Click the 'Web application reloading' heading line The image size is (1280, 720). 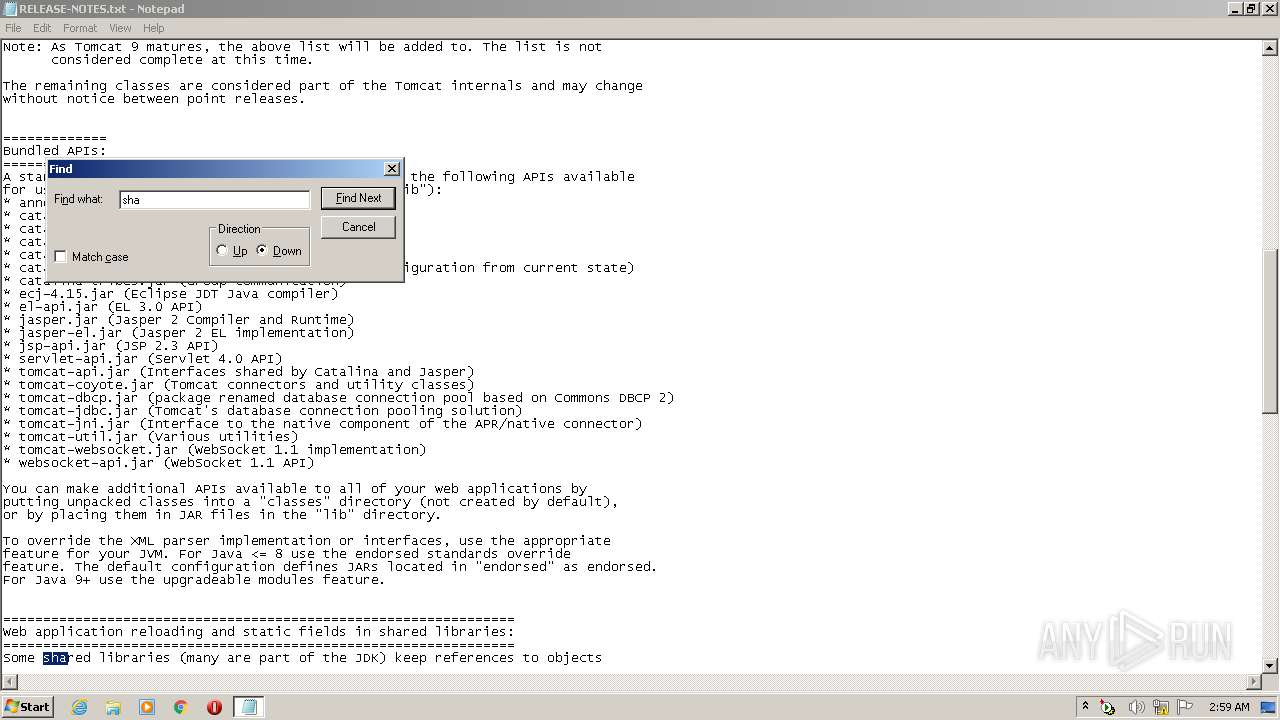[259, 632]
